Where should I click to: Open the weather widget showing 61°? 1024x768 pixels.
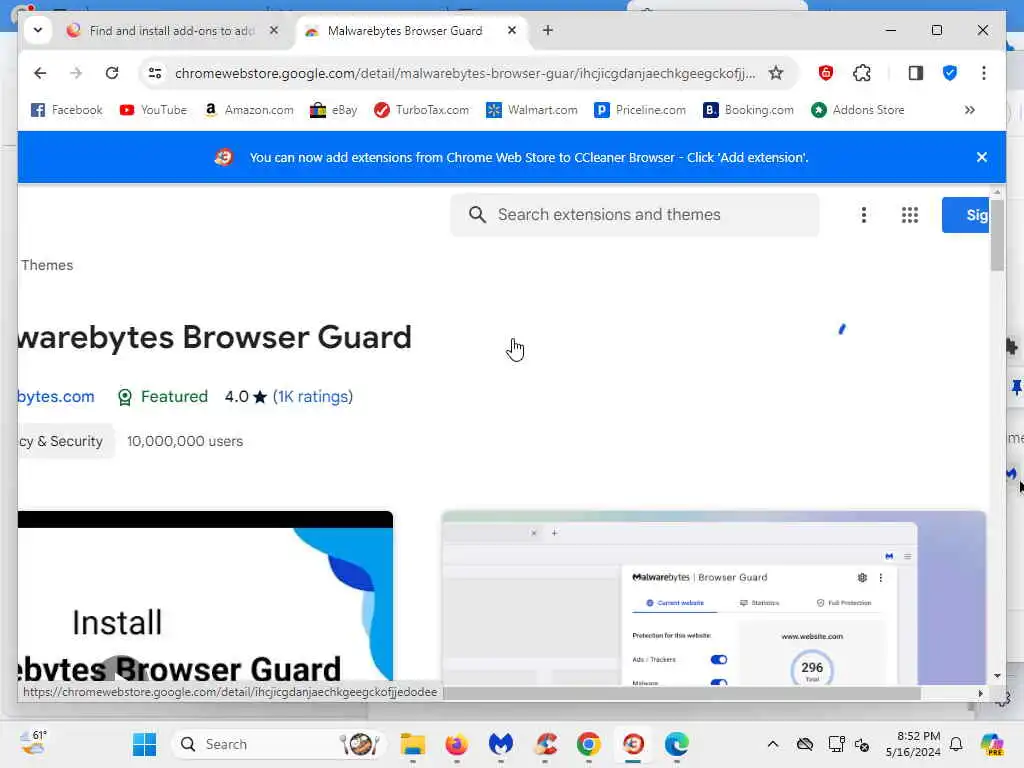point(33,743)
